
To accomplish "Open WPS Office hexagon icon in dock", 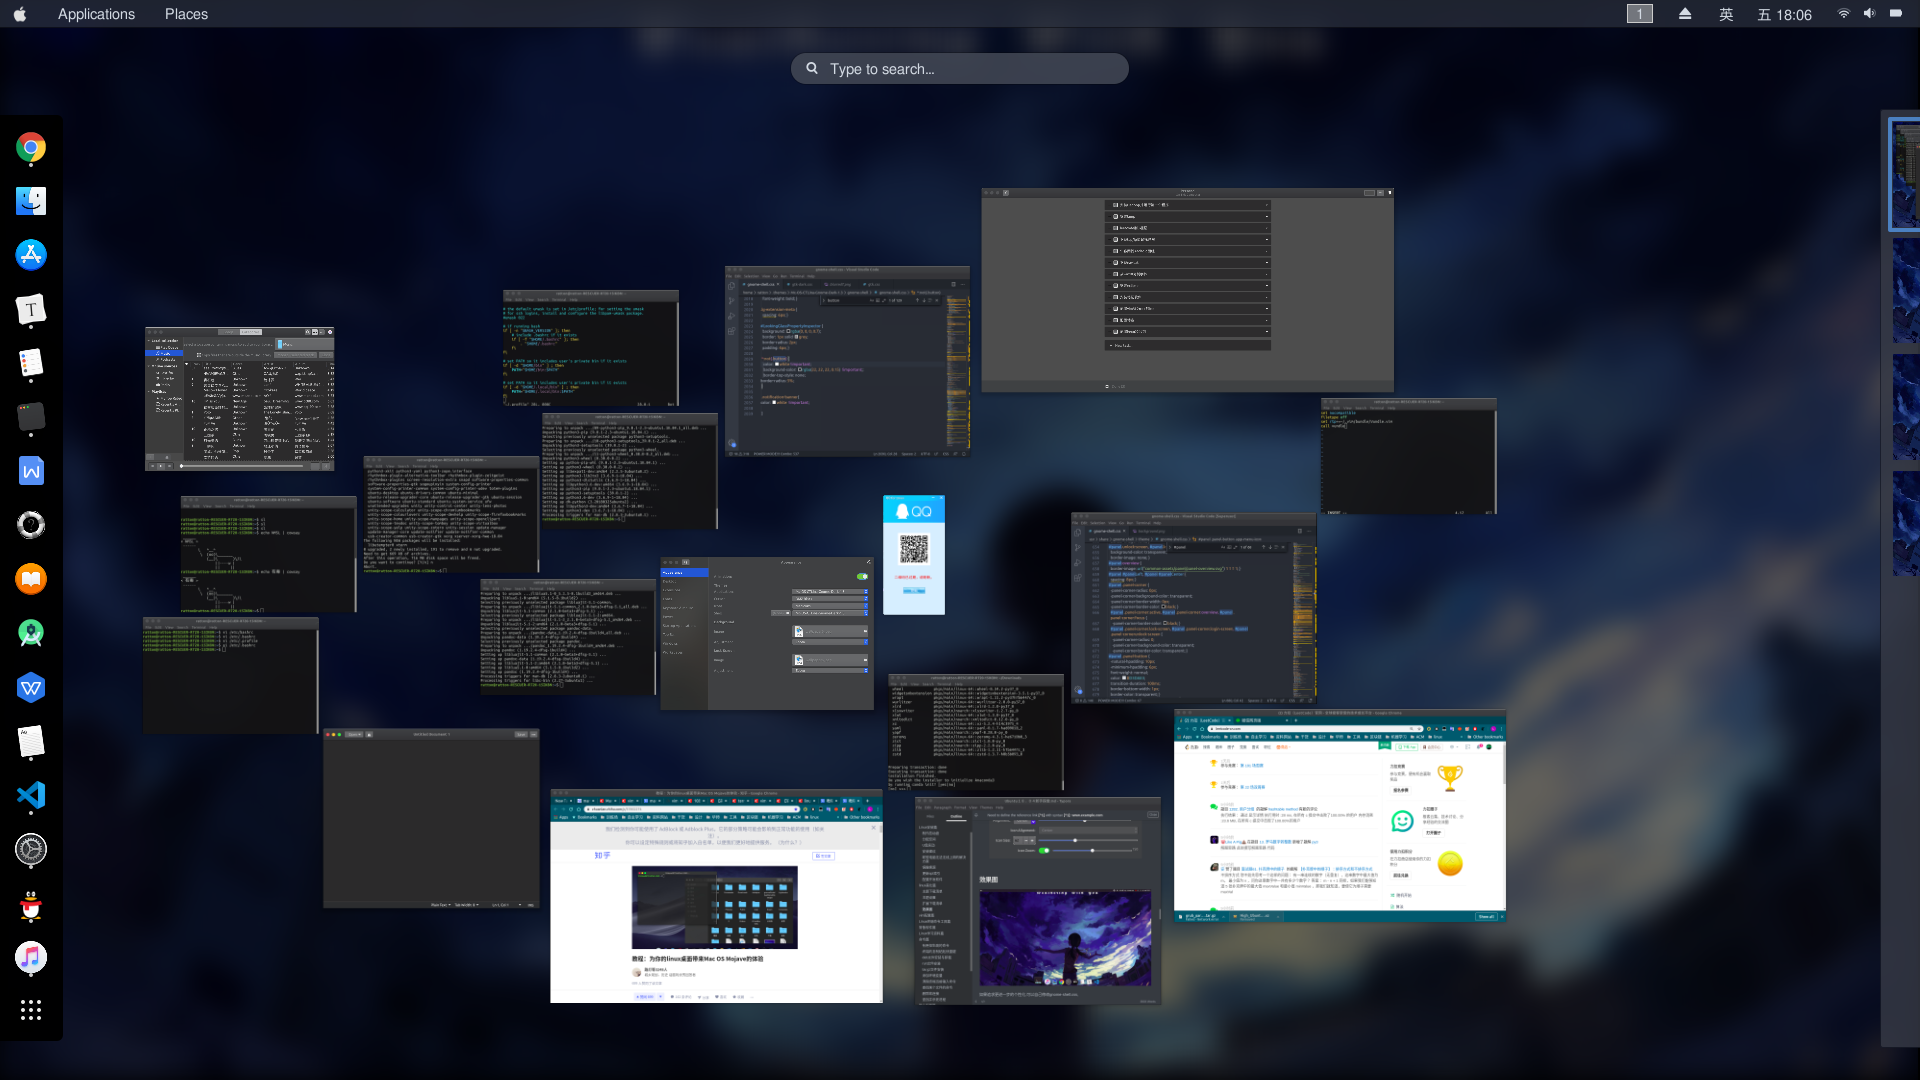I will (x=31, y=687).
